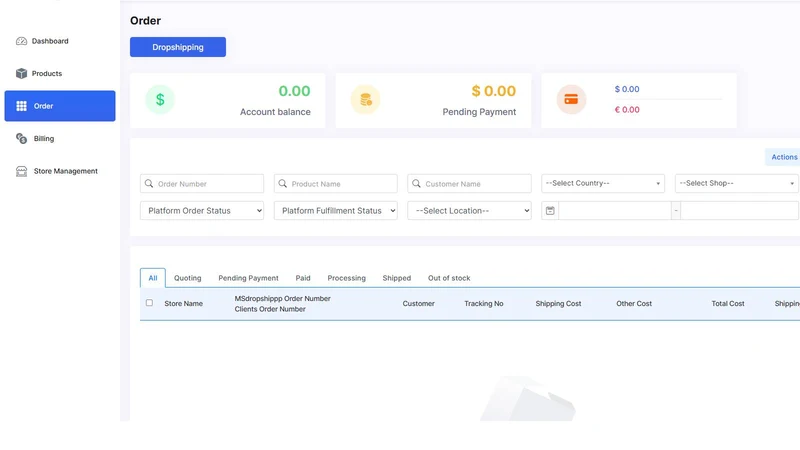The width and height of the screenshot is (800, 450).
Task: Click the Store Management storefront icon
Action: [x=21, y=171]
